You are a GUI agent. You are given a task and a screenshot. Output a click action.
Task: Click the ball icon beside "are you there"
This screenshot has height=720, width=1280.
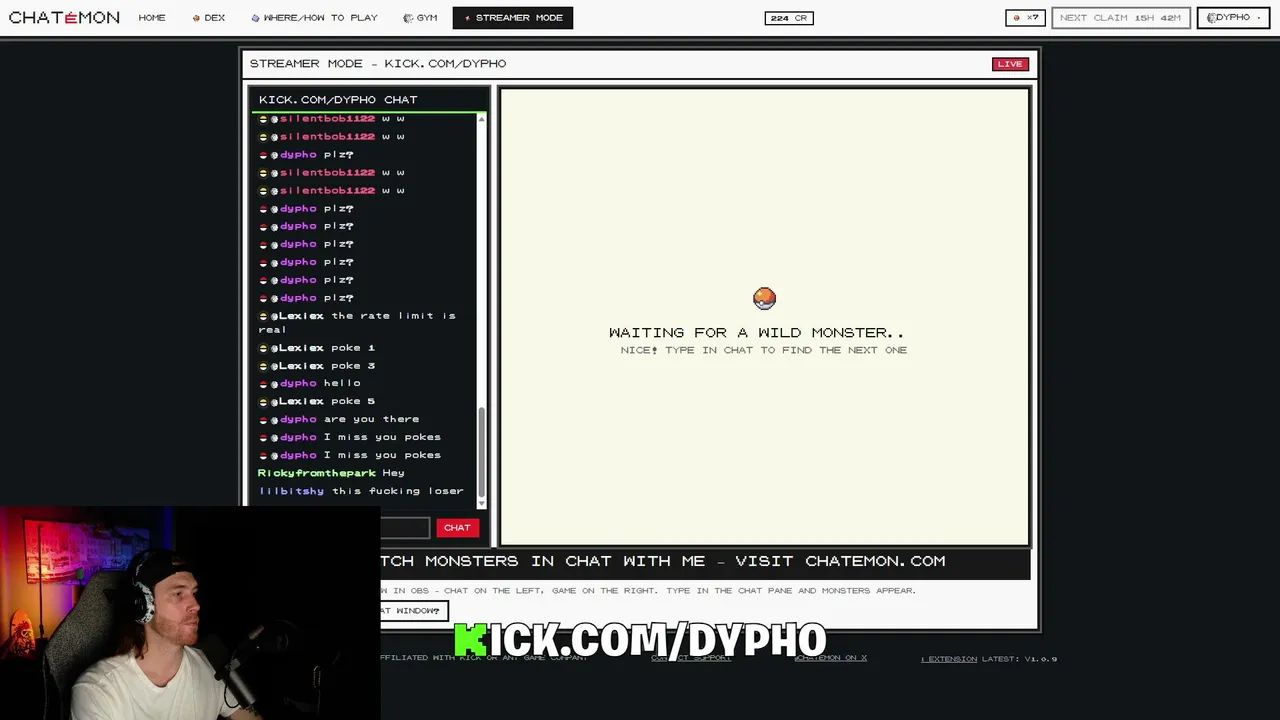click(x=263, y=420)
